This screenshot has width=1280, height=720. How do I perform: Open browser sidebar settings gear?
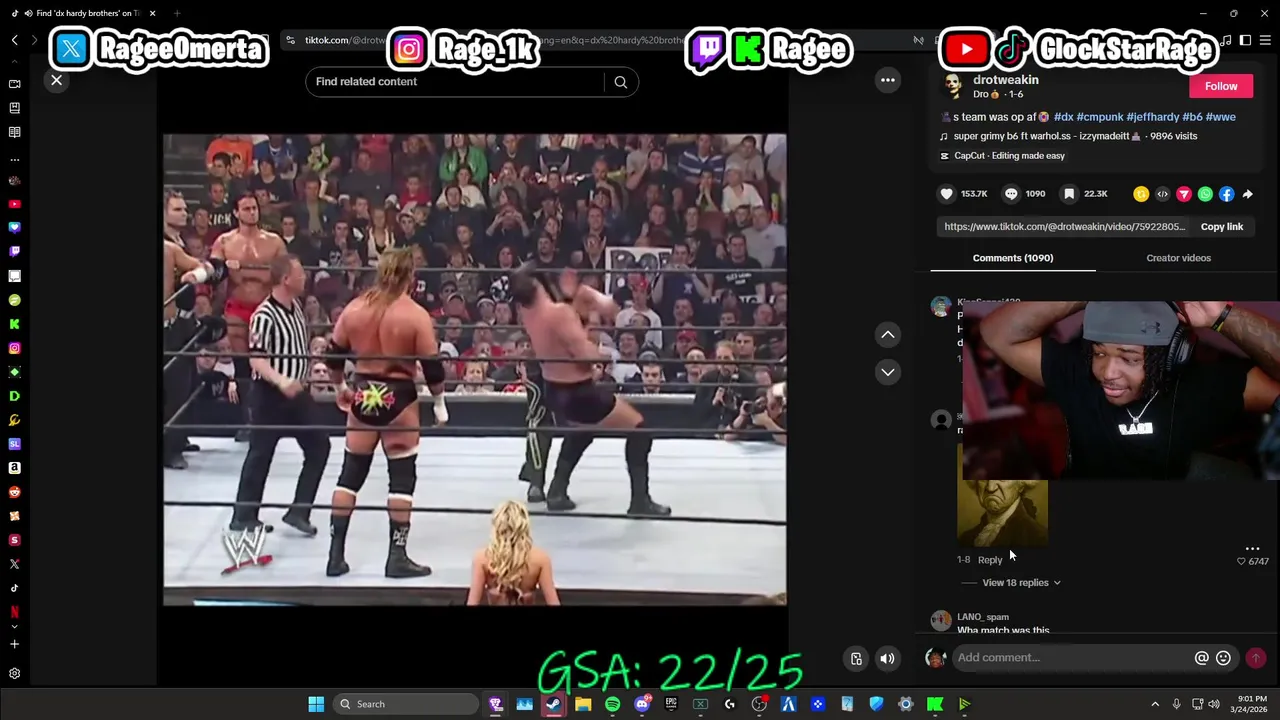[14, 674]
